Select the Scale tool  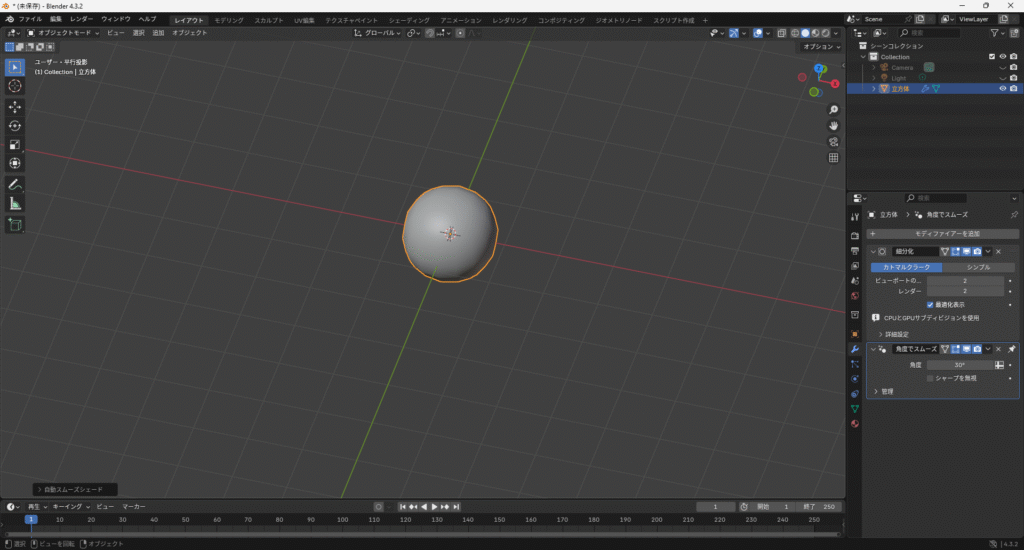14,144
